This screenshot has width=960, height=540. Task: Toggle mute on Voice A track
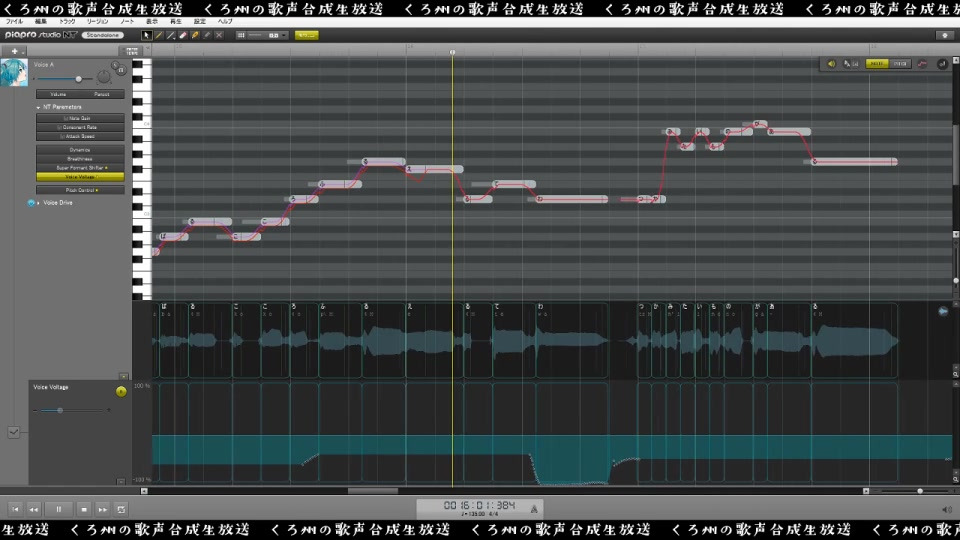[x=121, y=70]
